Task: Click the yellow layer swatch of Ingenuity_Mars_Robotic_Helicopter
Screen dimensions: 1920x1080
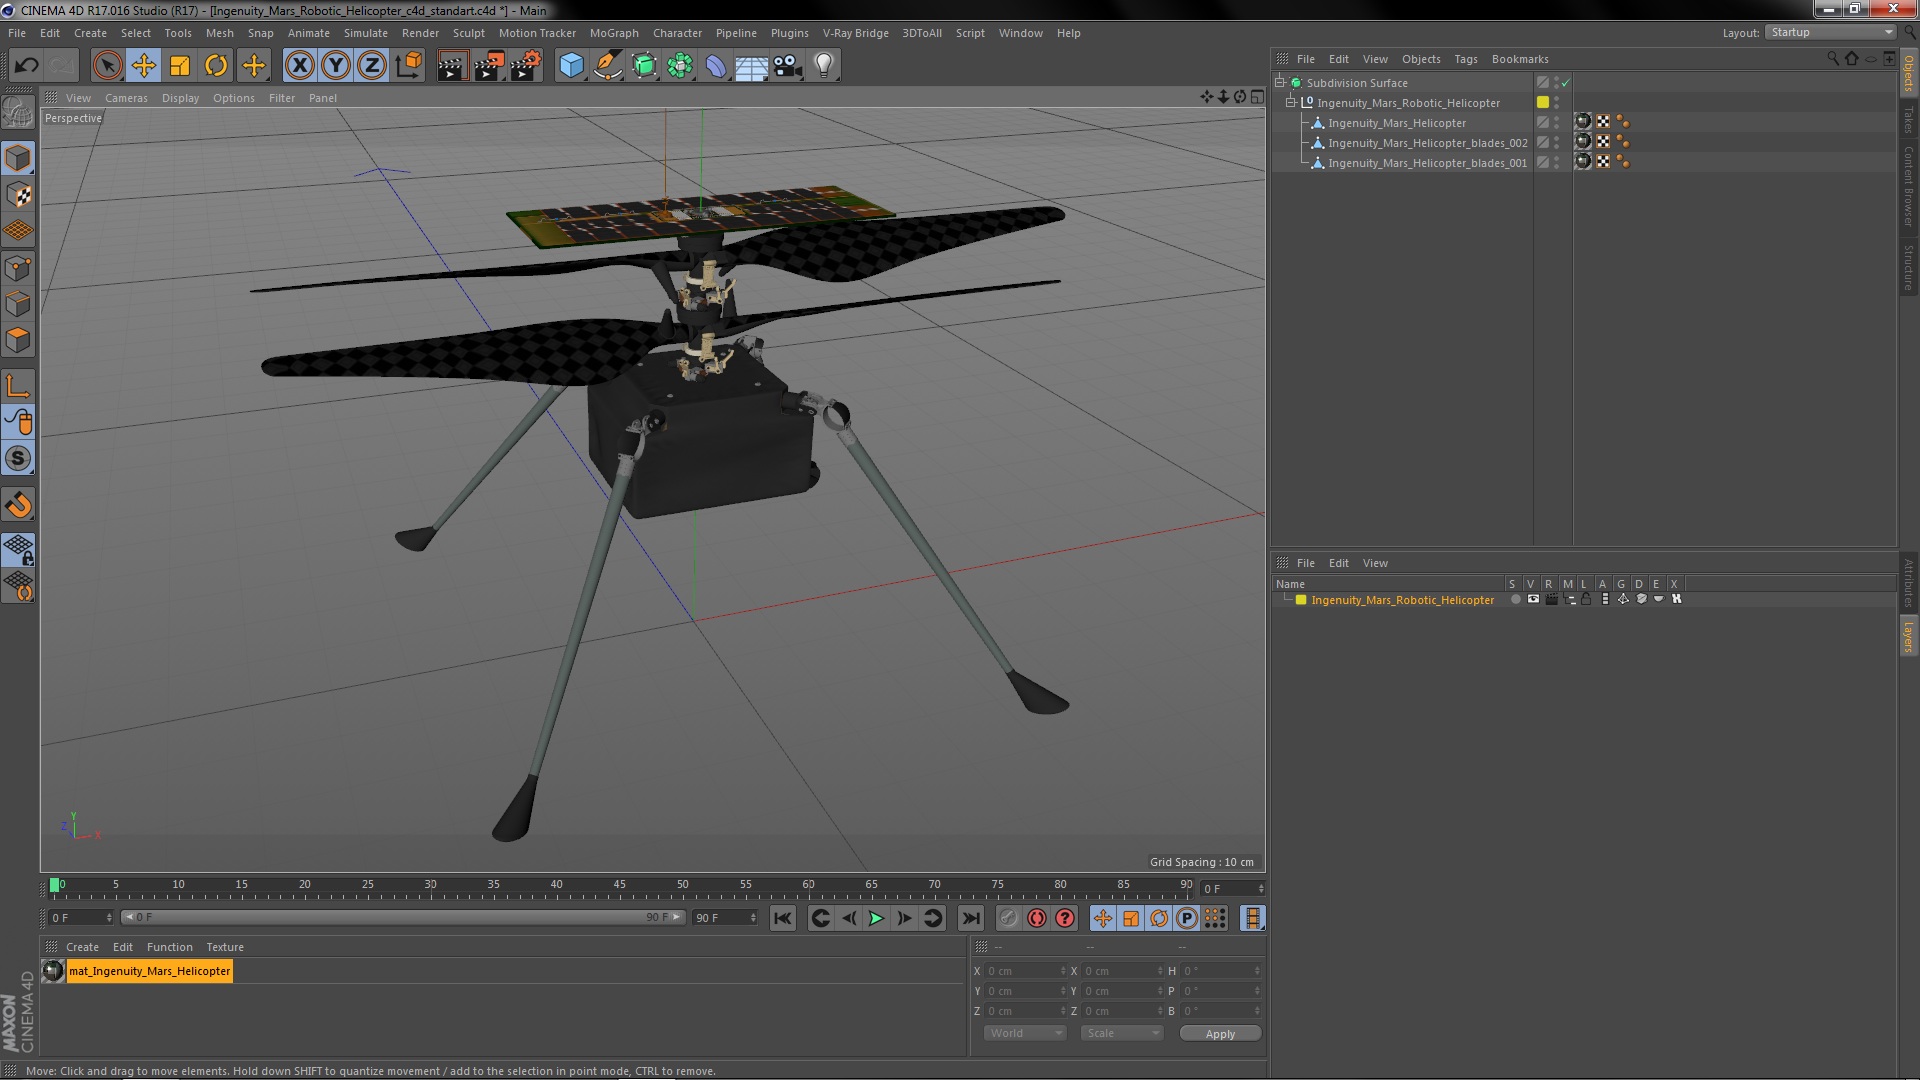Action: 1543,103
